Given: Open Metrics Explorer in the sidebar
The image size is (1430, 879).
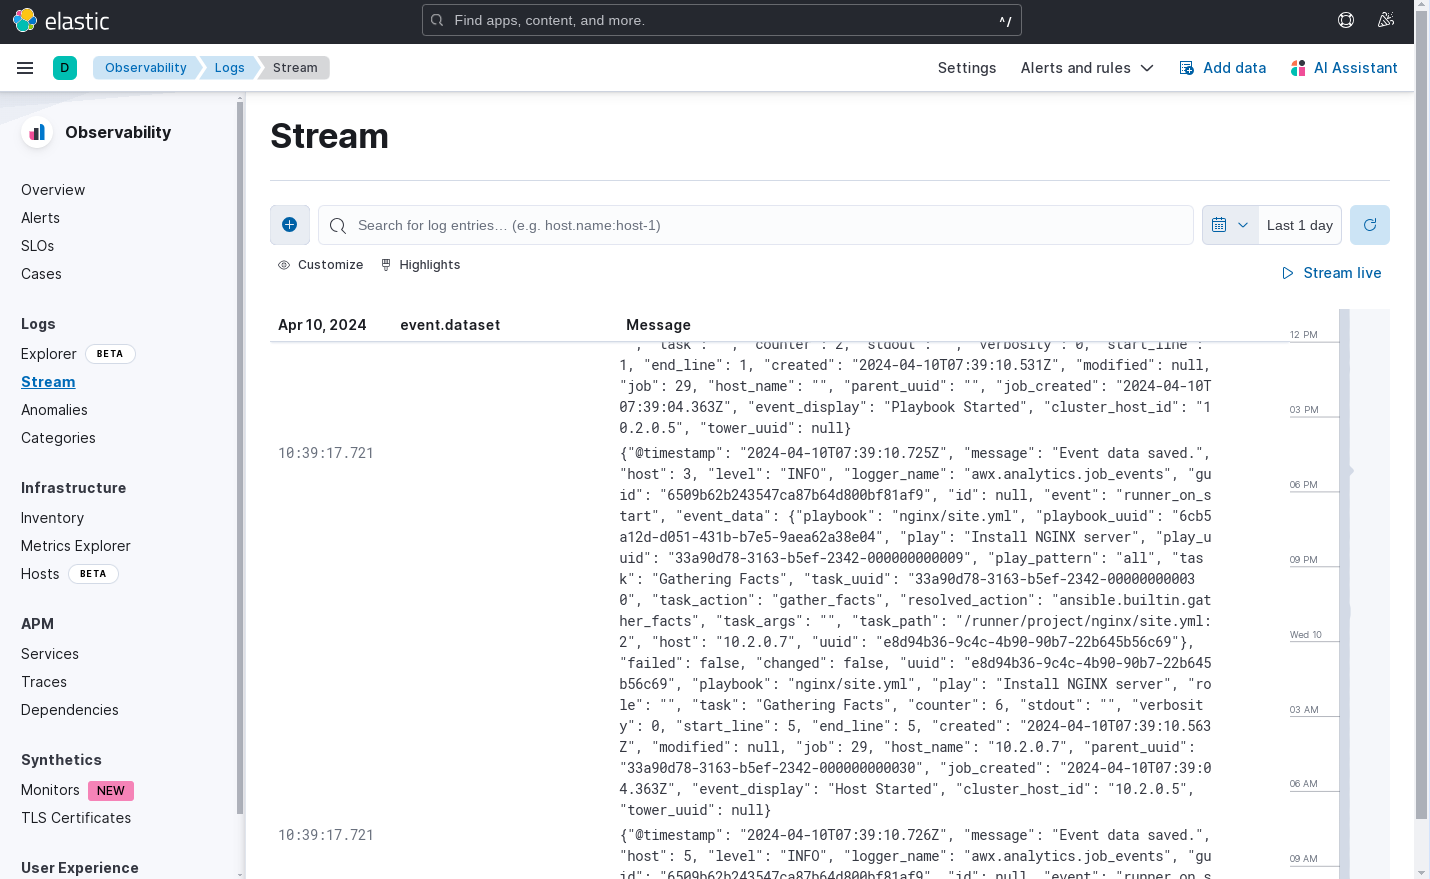Looking at the screenshot, I should [76, 546].
